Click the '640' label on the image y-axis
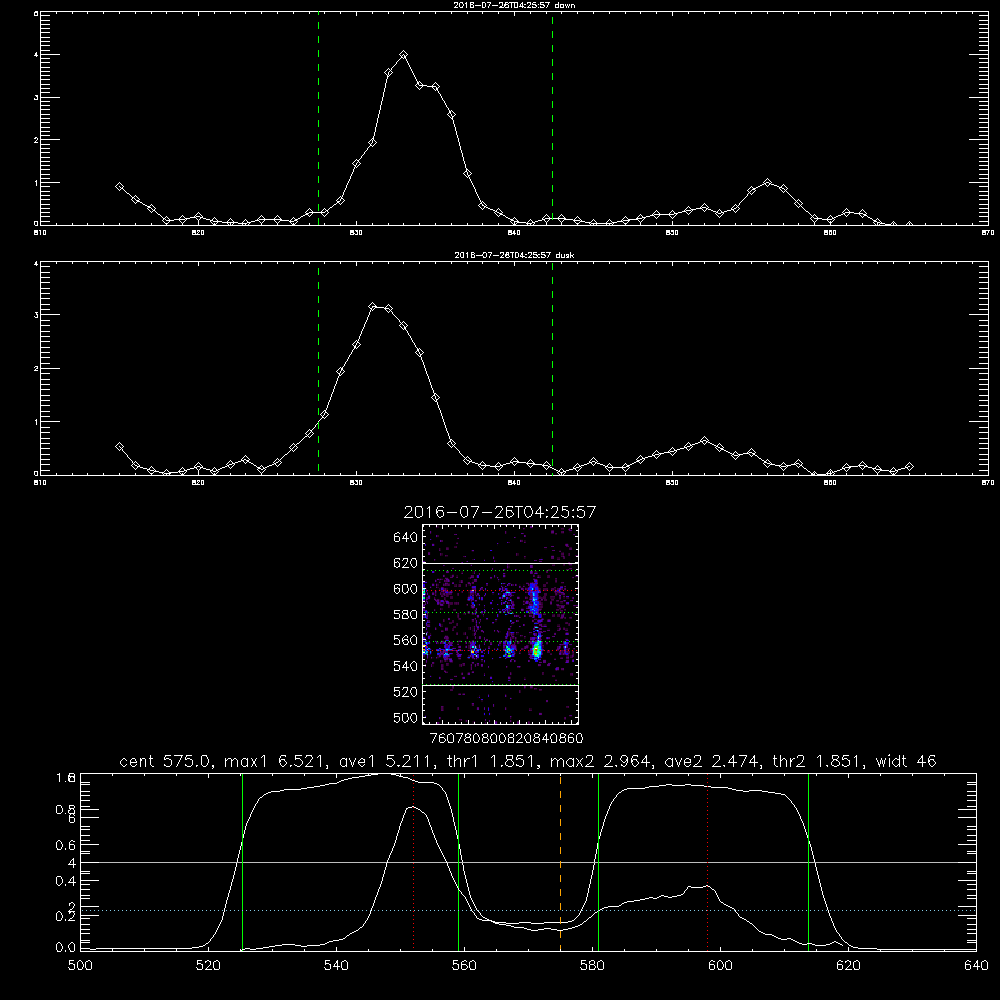Image resolution: width=1000 pixels, height=1000 pixels. pos(406,537)
